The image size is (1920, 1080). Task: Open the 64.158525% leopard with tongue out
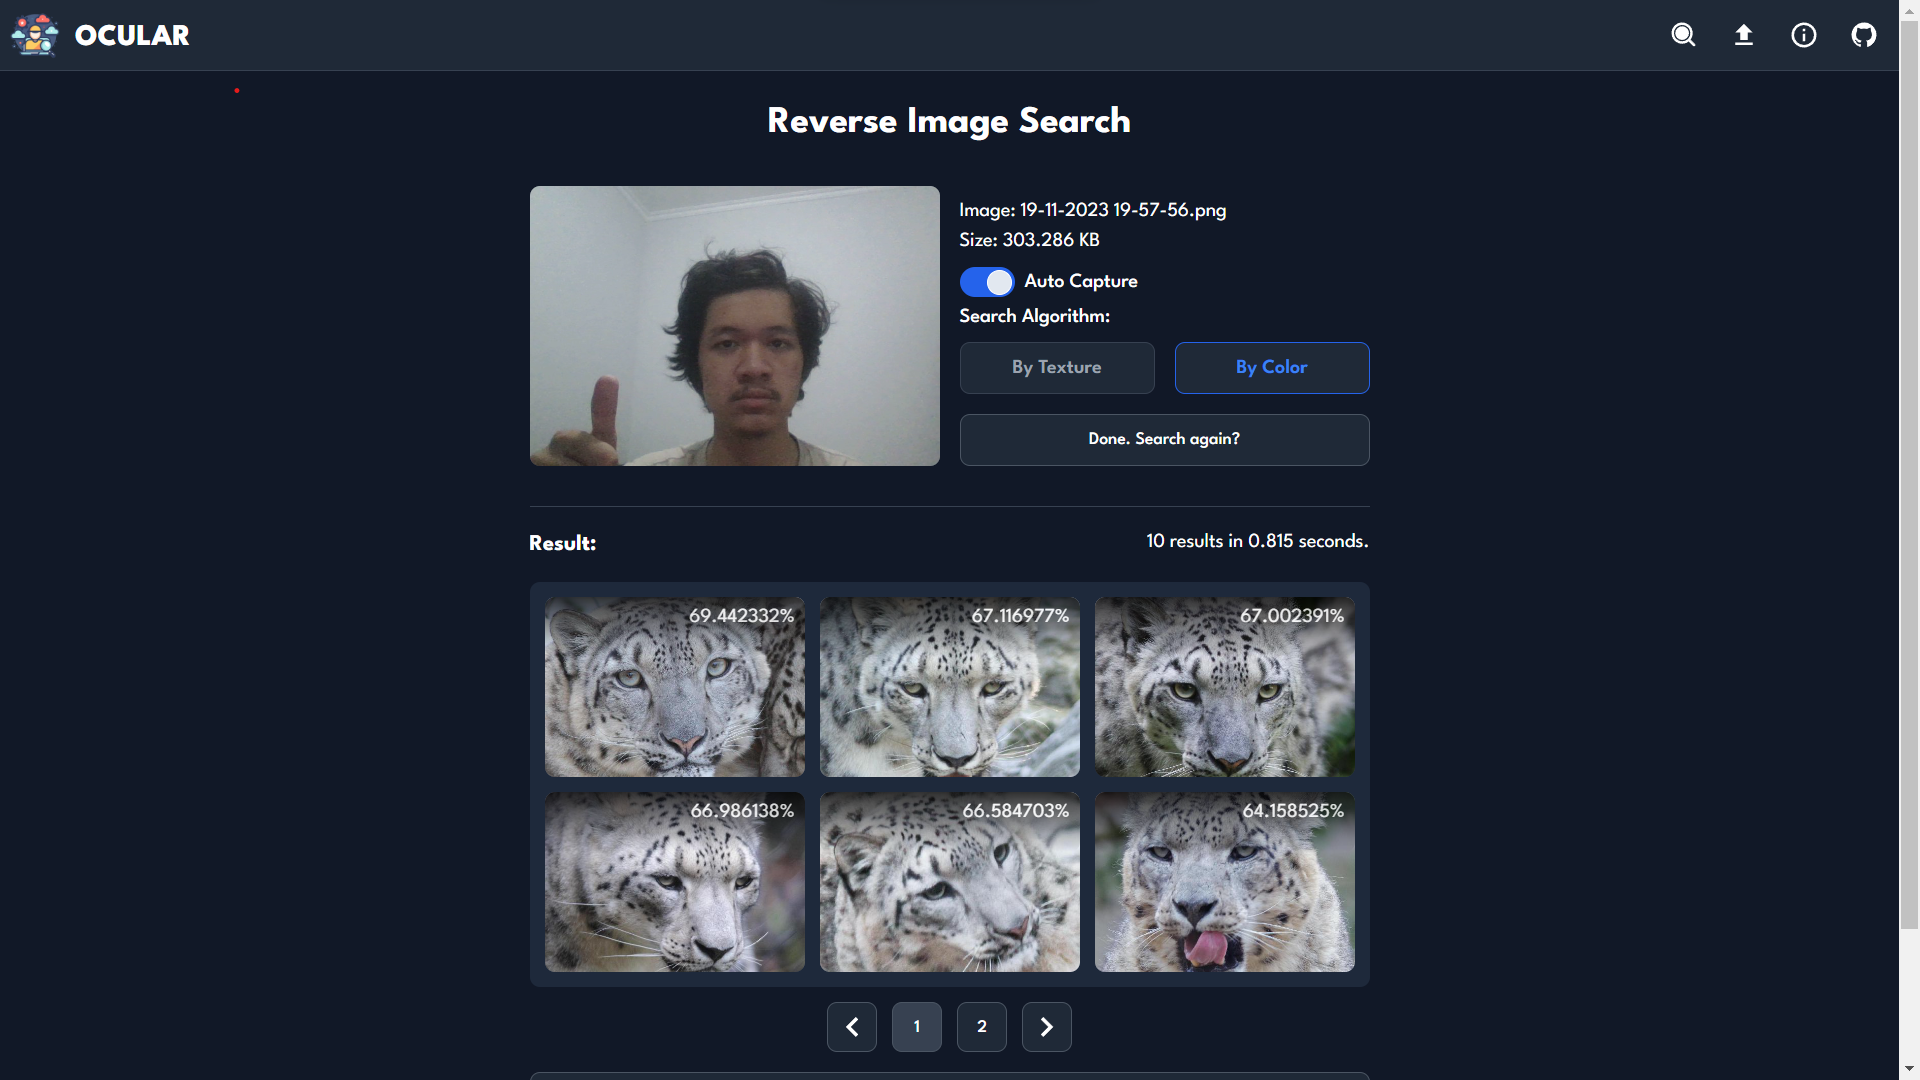(x=1224, y=882)
